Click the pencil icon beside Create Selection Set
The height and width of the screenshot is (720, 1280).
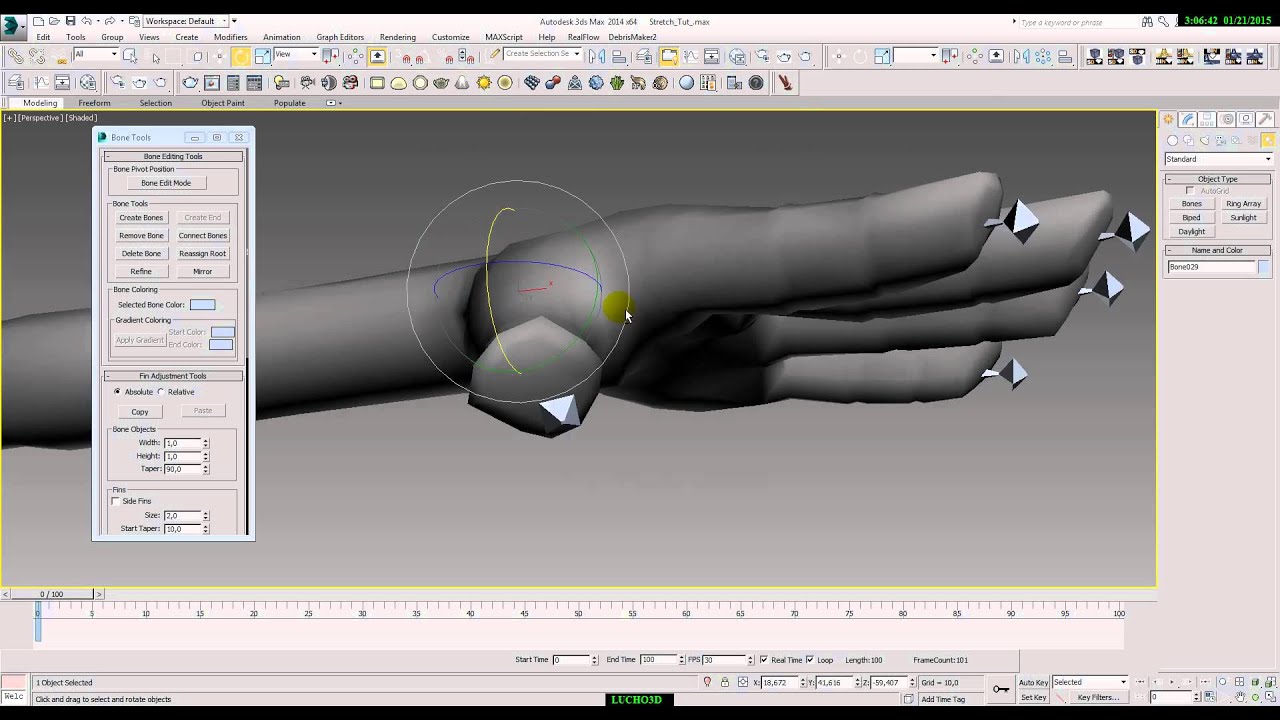(495, 55)
